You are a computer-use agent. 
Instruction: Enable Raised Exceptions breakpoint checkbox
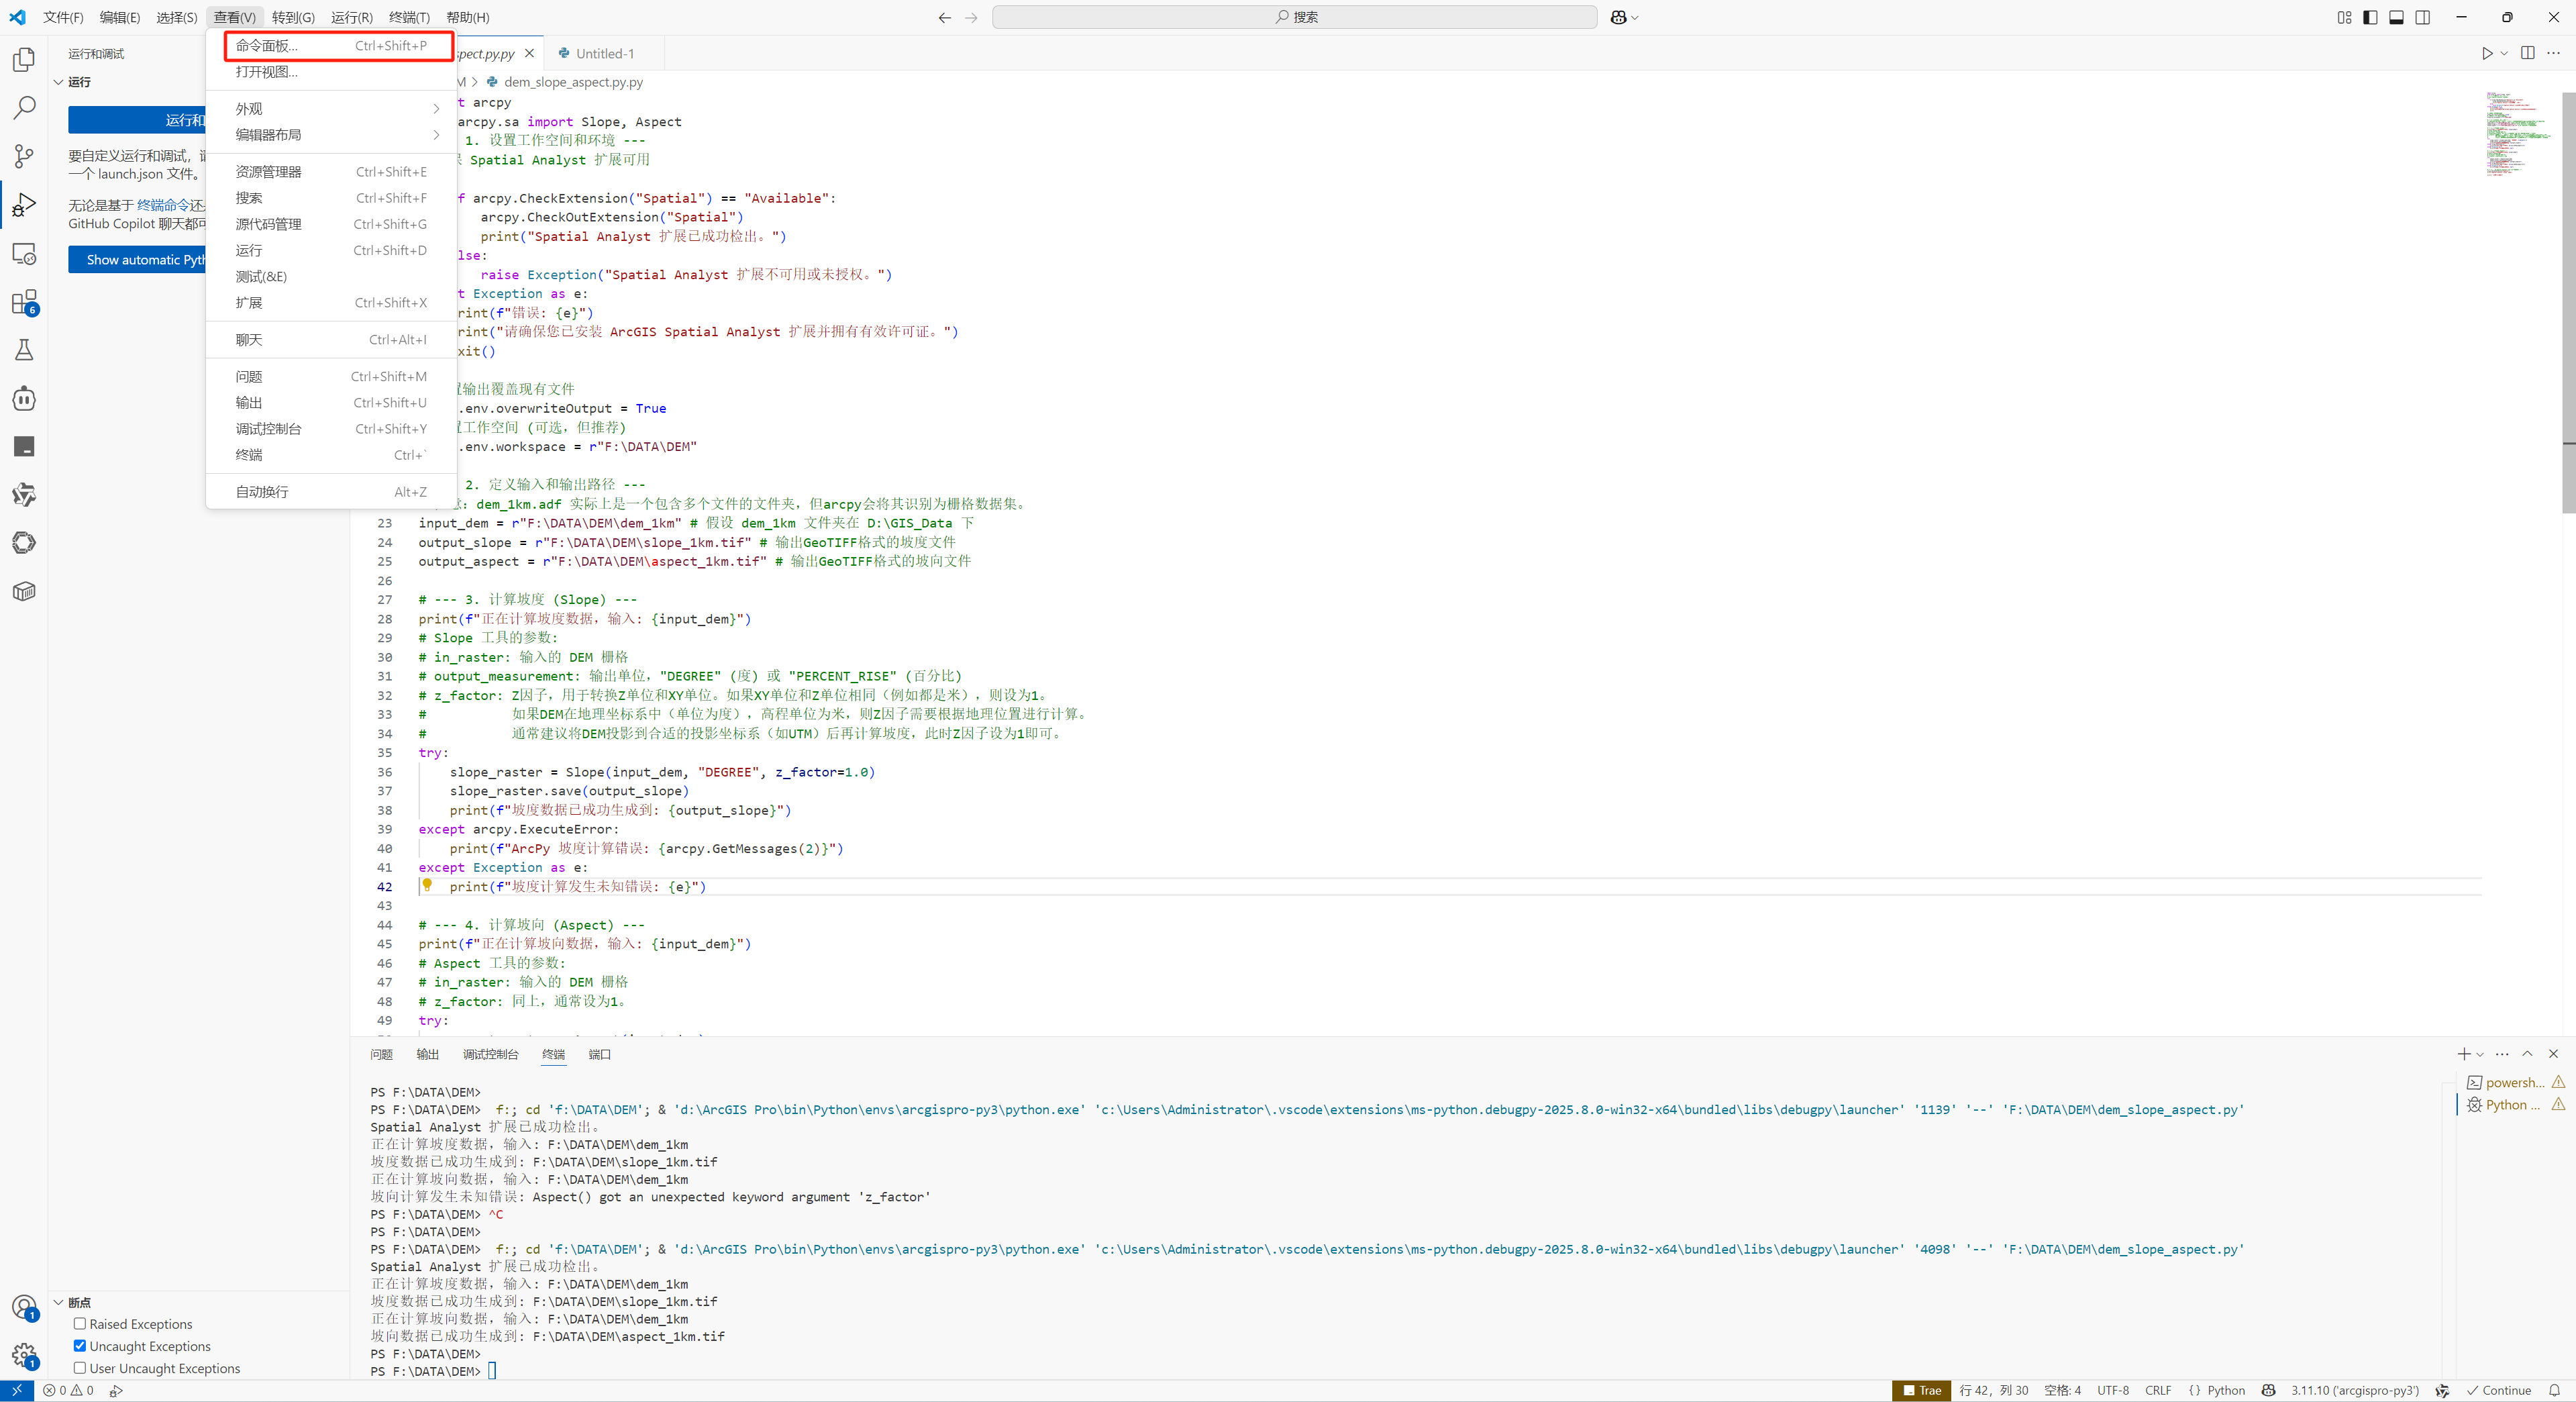click(x=80, y=1323)
